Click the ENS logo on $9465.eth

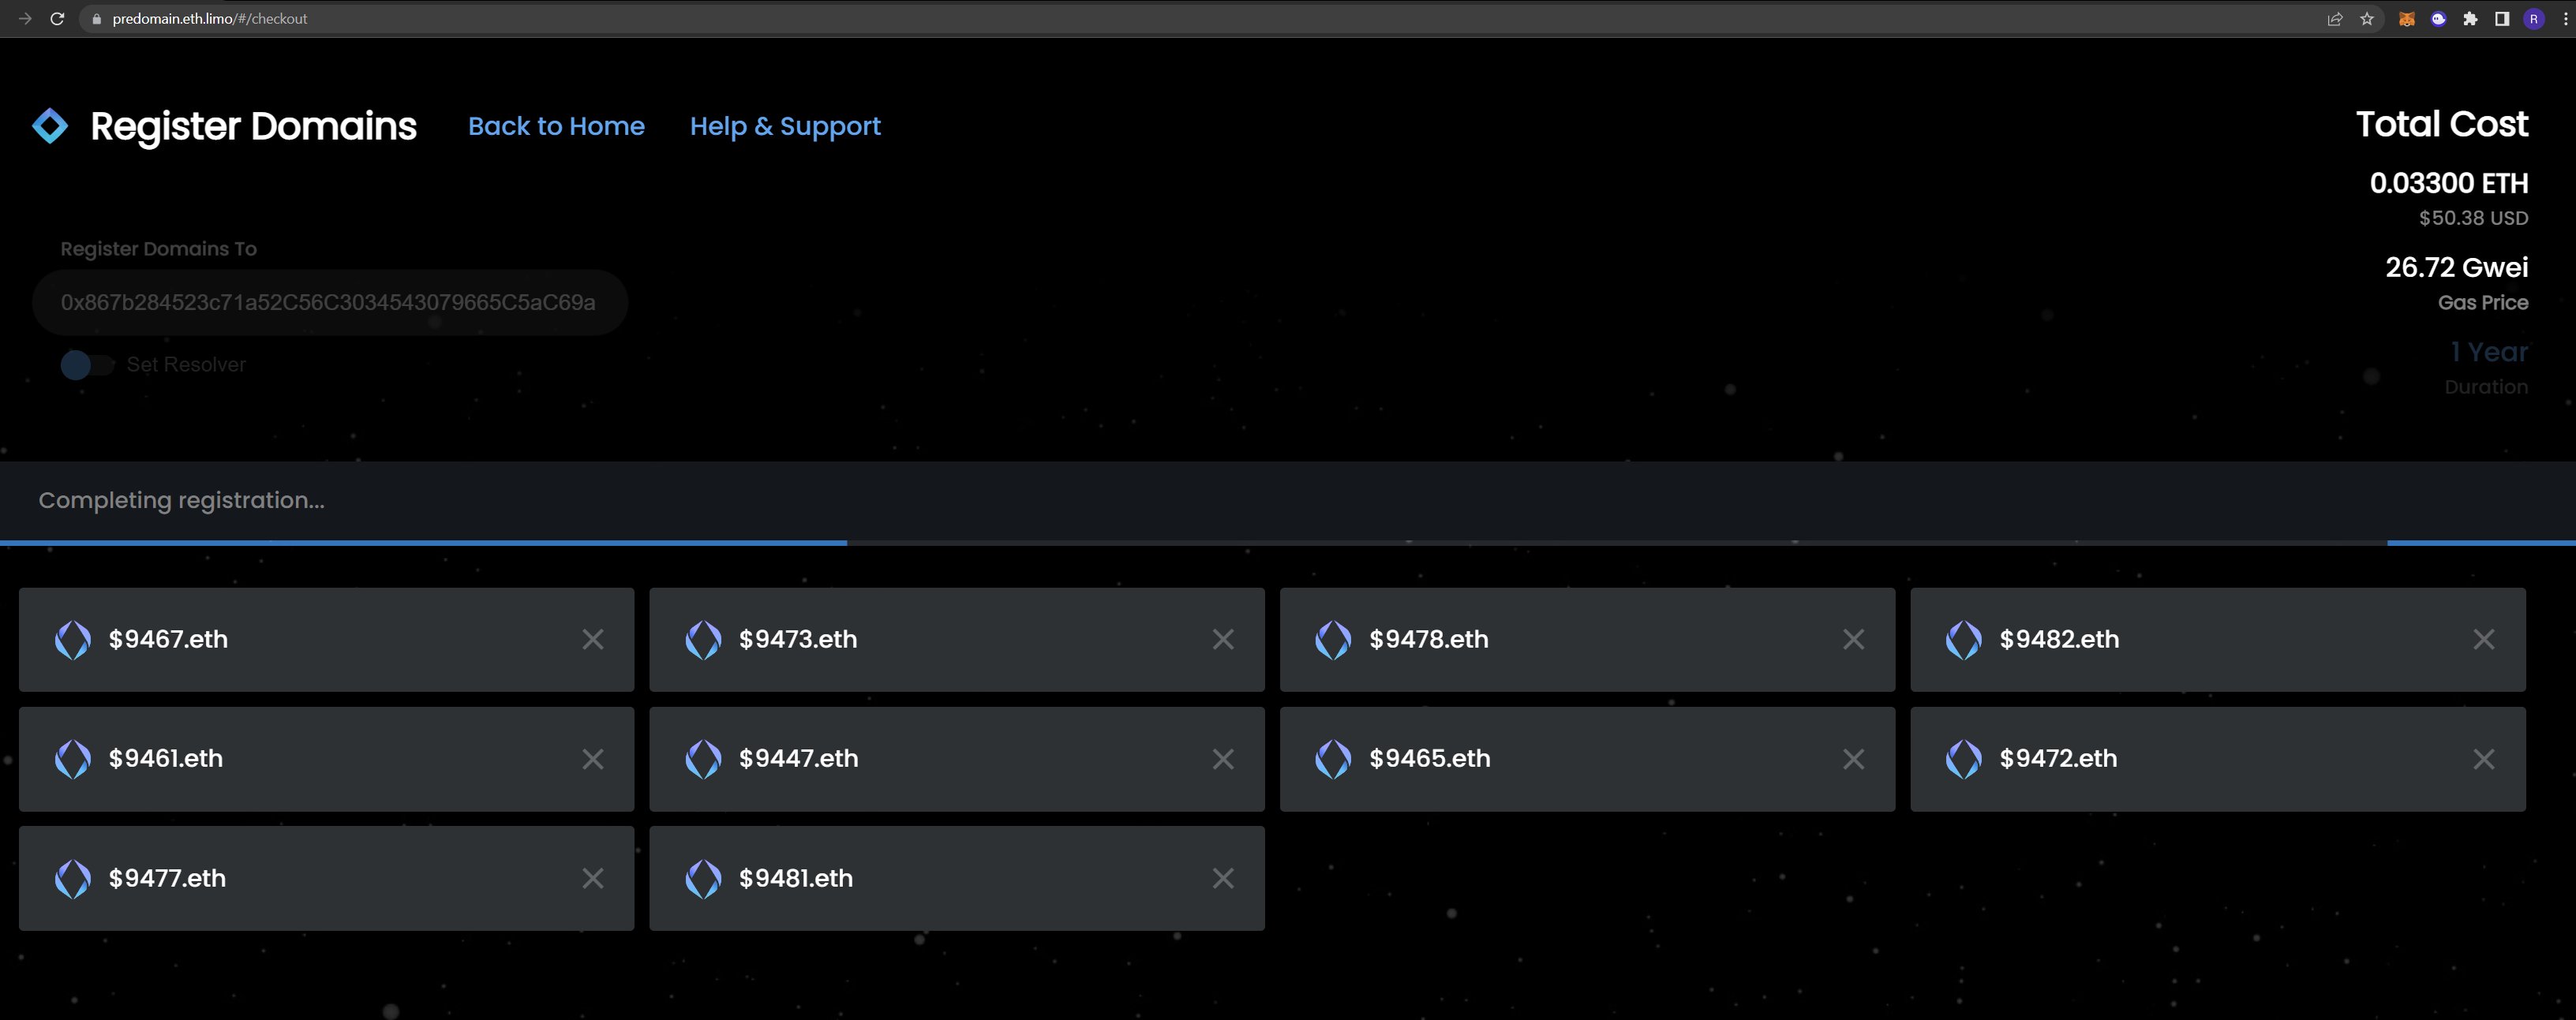1333,759
